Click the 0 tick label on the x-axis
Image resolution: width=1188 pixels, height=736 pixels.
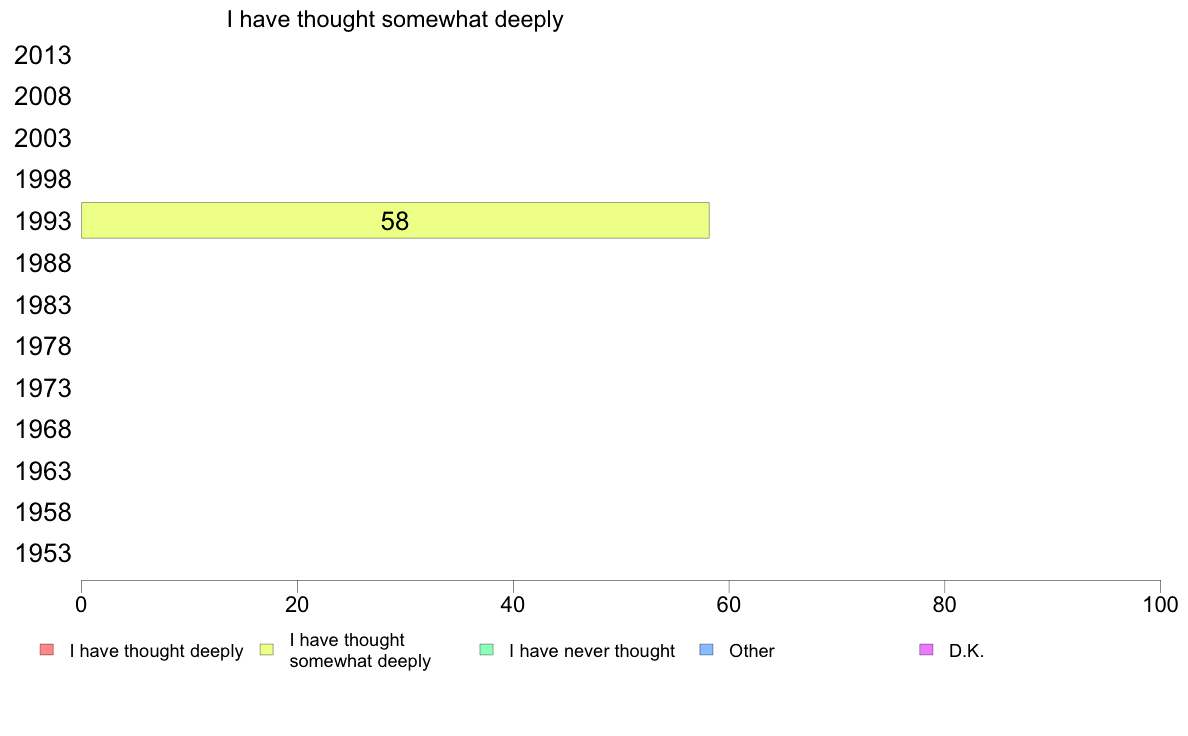[81, 604]
